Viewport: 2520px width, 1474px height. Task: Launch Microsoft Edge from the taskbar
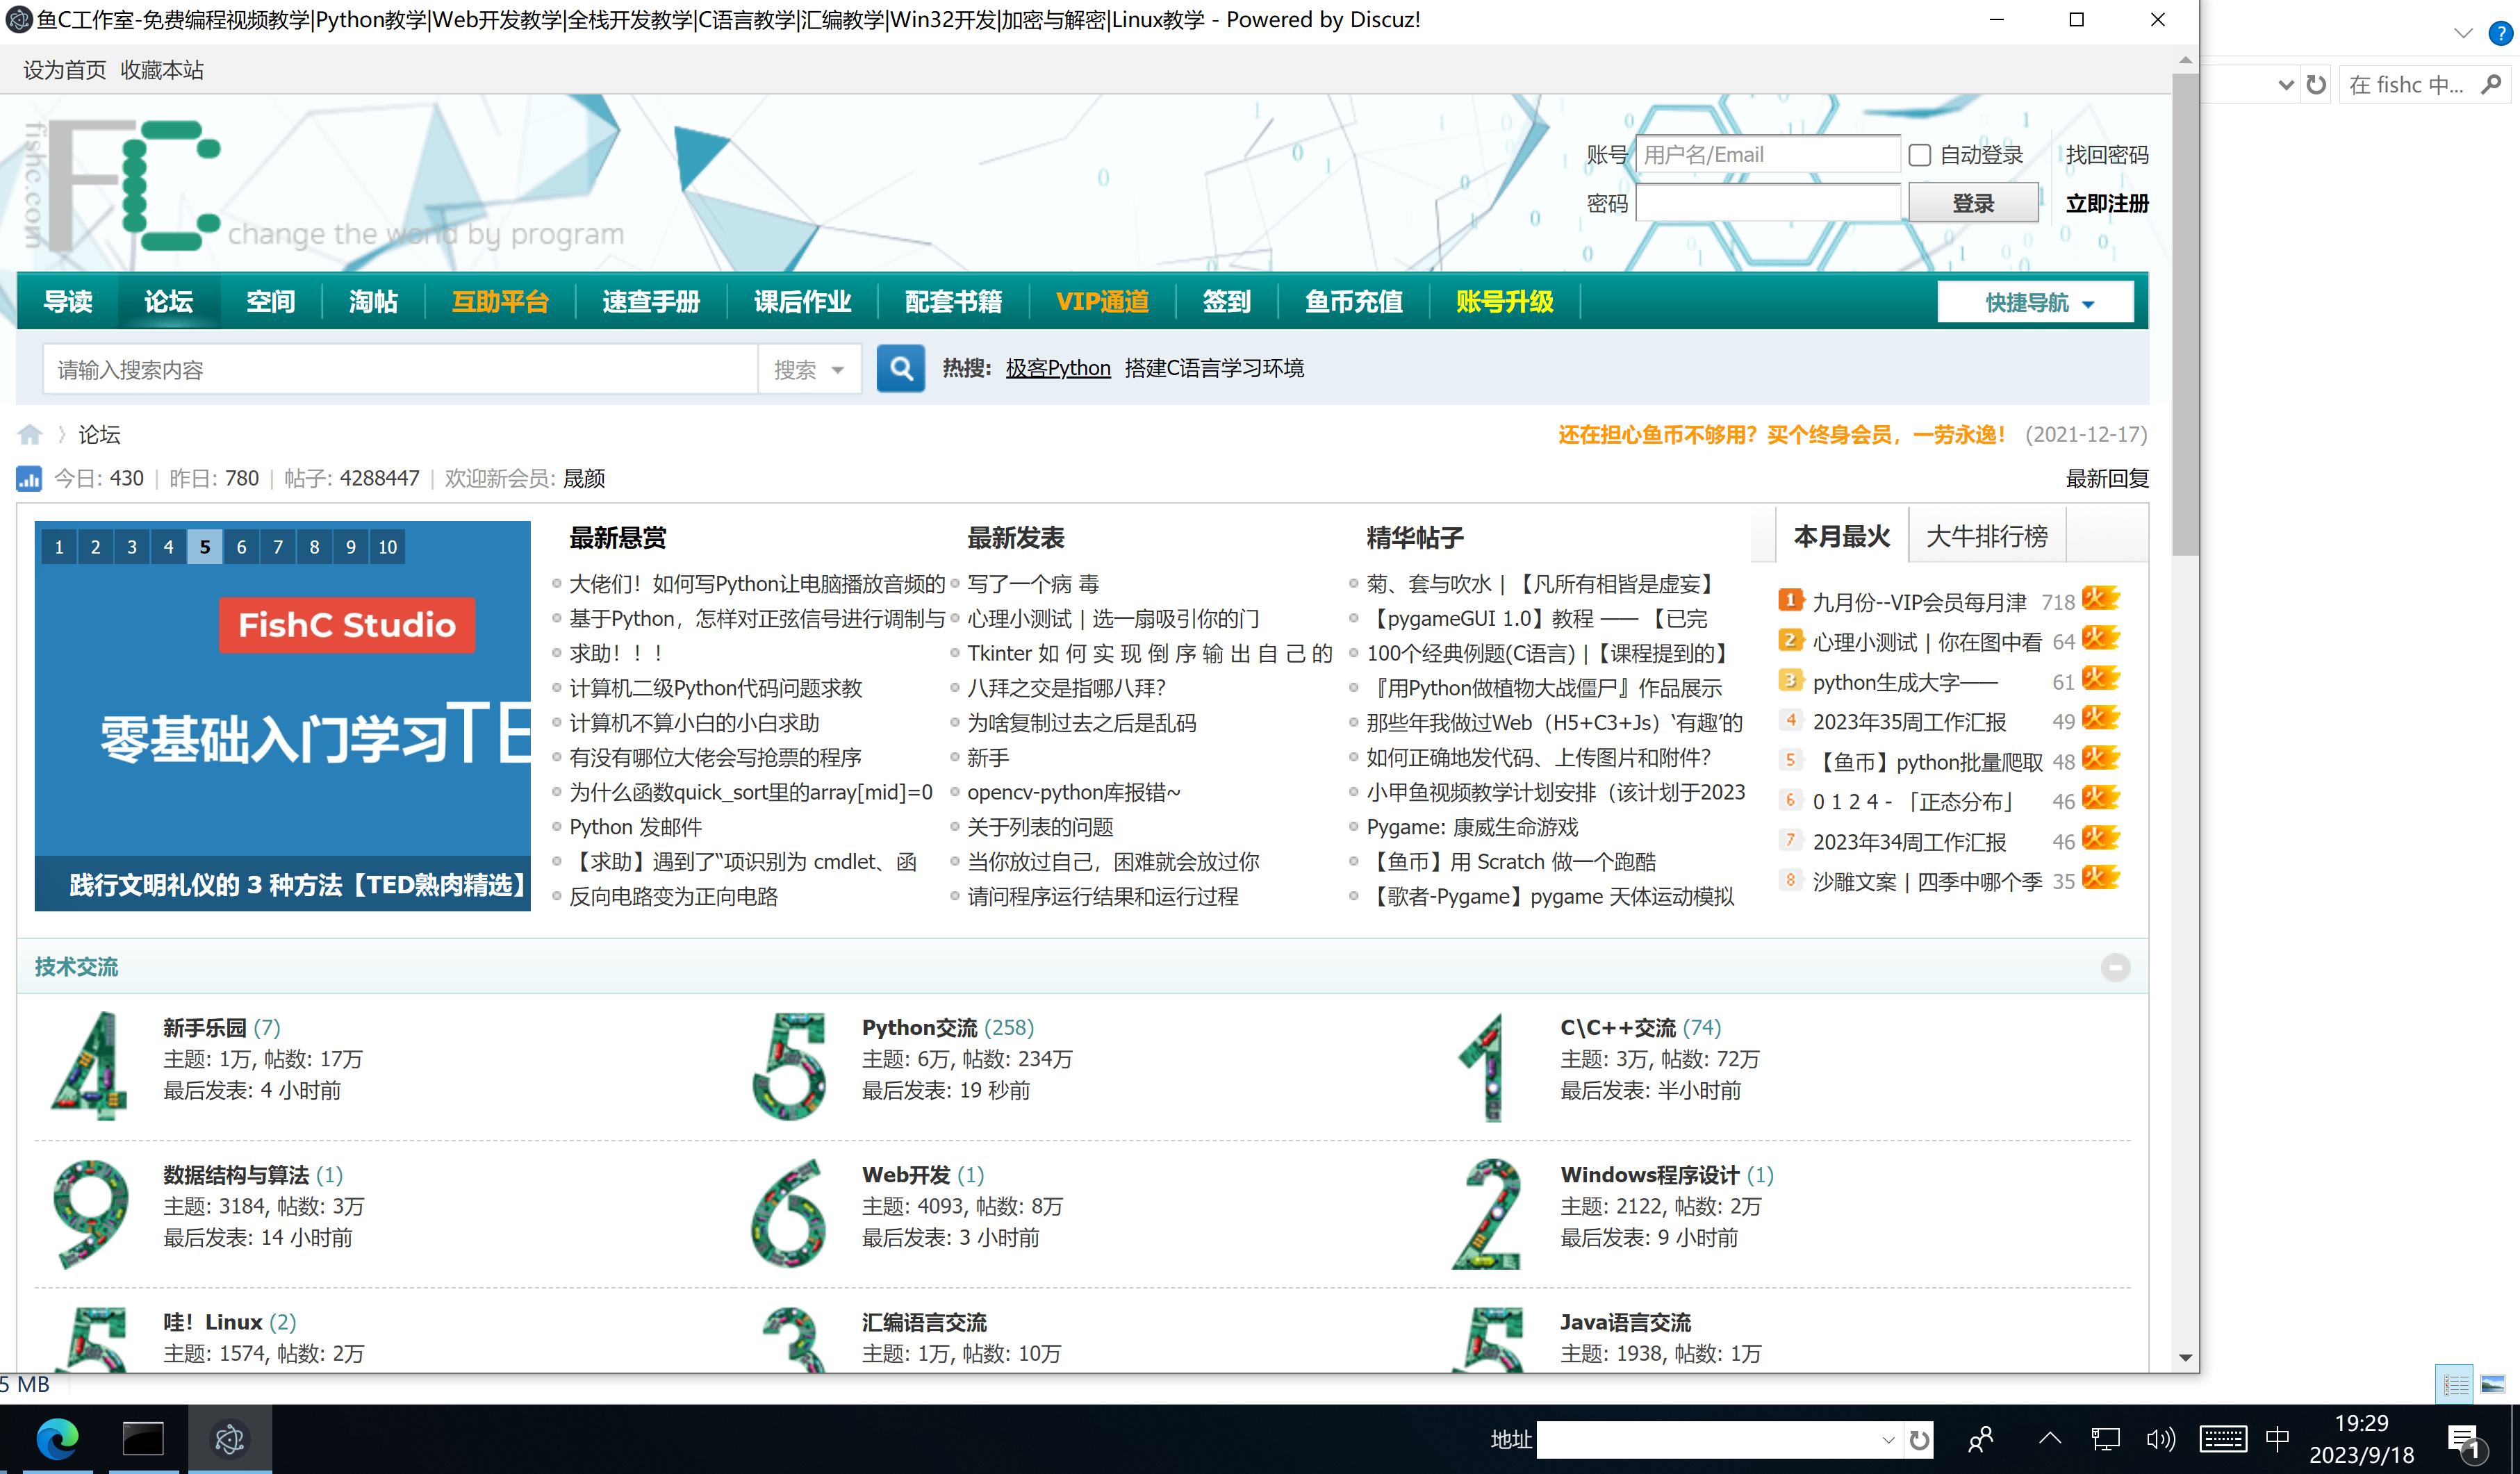click(x=57, y=1439)
